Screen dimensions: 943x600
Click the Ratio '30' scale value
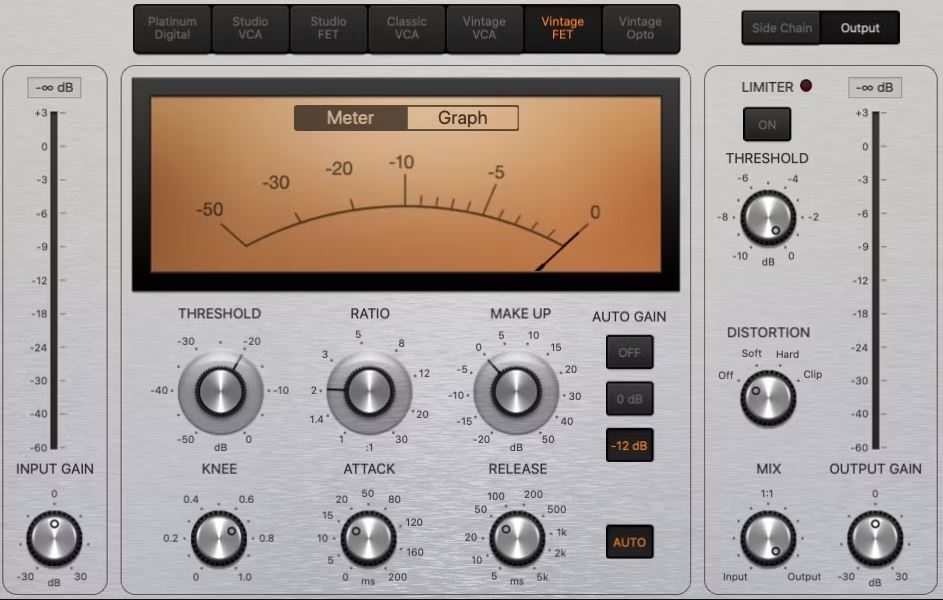pyautogui.click(x=401, y=439)
